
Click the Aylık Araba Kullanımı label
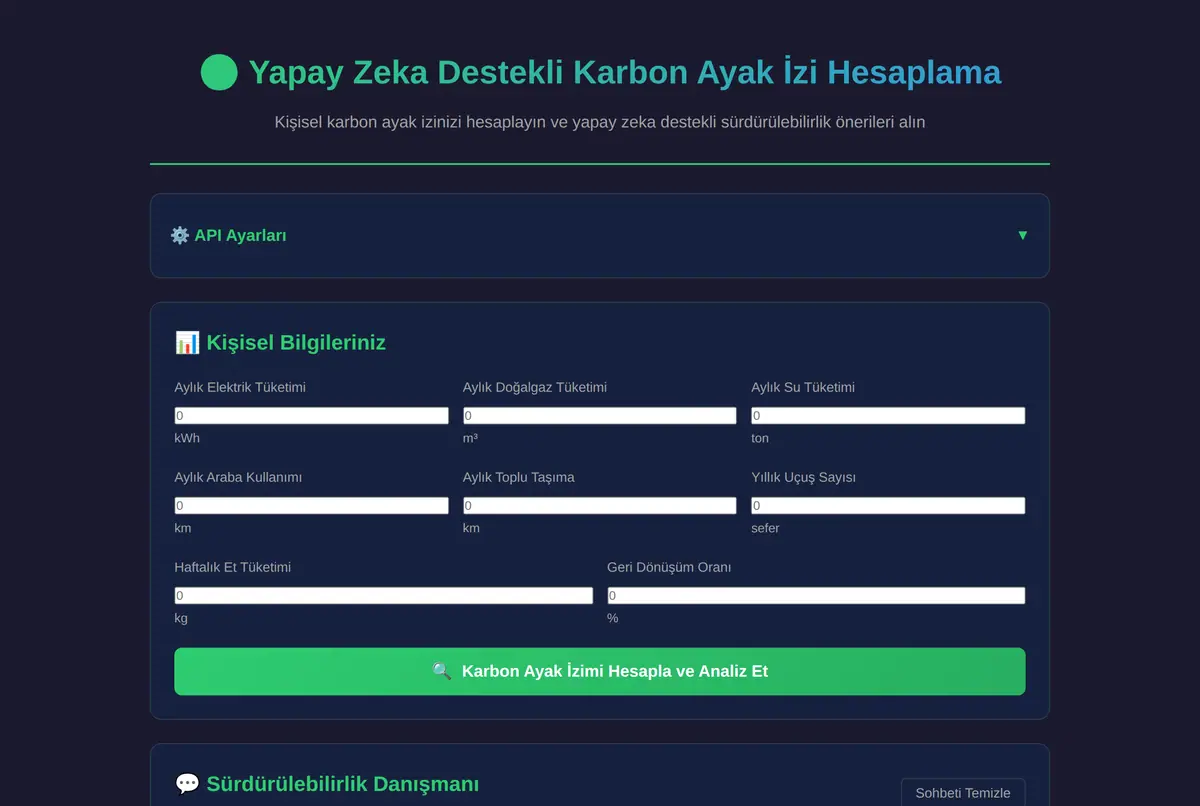(x=238, y=478)
